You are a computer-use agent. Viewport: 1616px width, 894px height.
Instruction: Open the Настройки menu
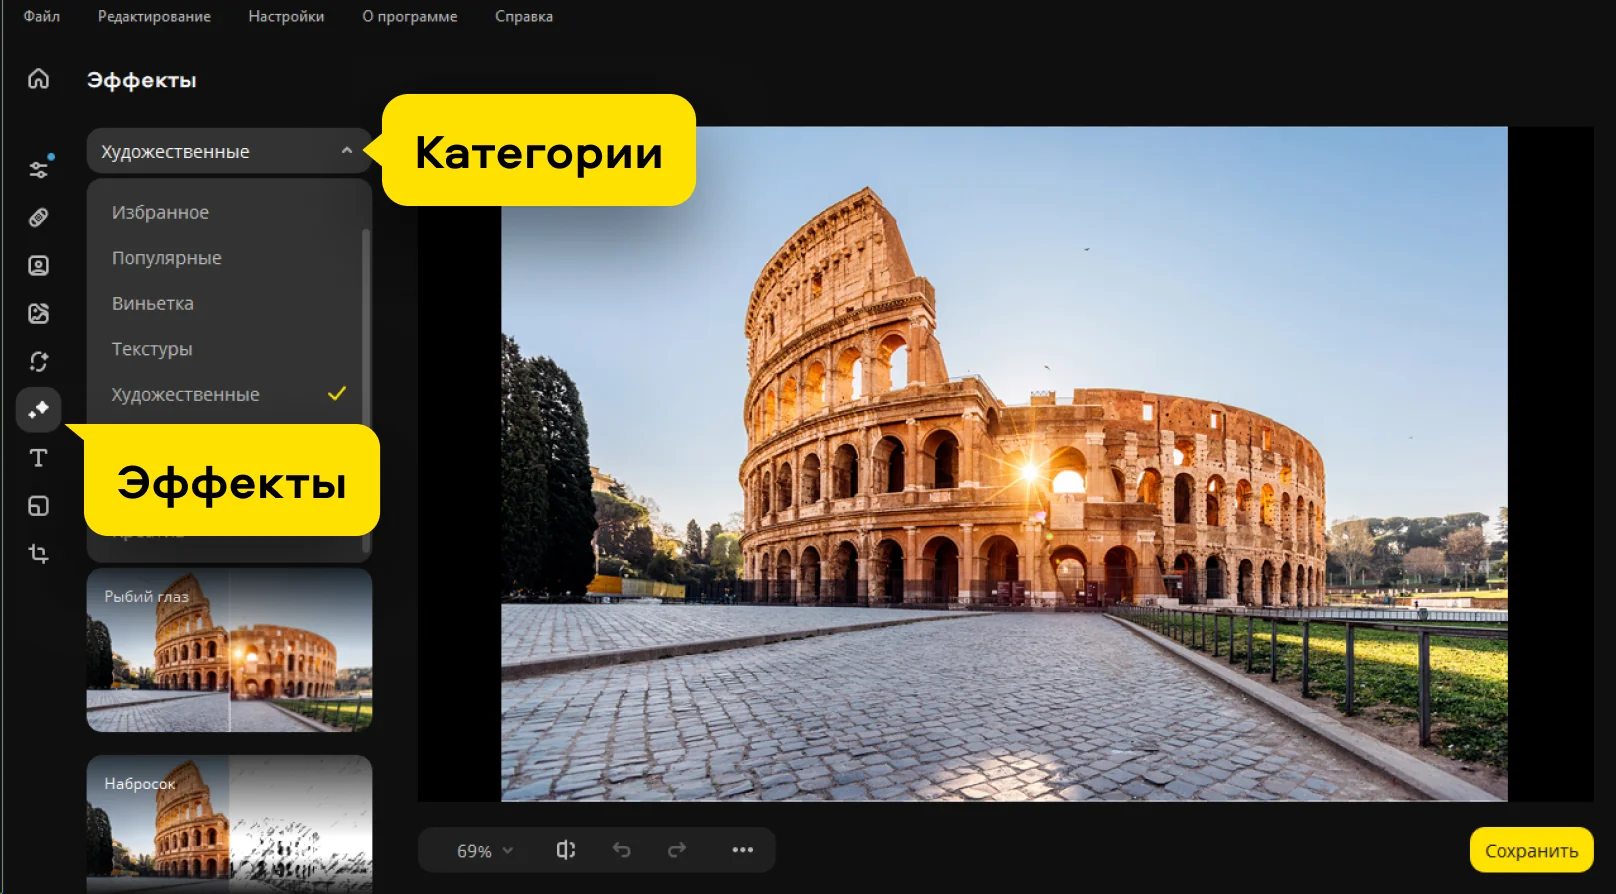point(286,16)
